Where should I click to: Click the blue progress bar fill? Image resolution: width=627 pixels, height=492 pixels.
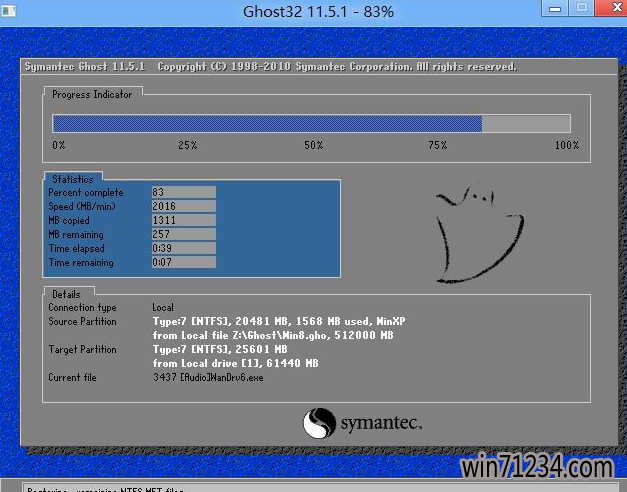pyautogui.click(x=267, y=124)
